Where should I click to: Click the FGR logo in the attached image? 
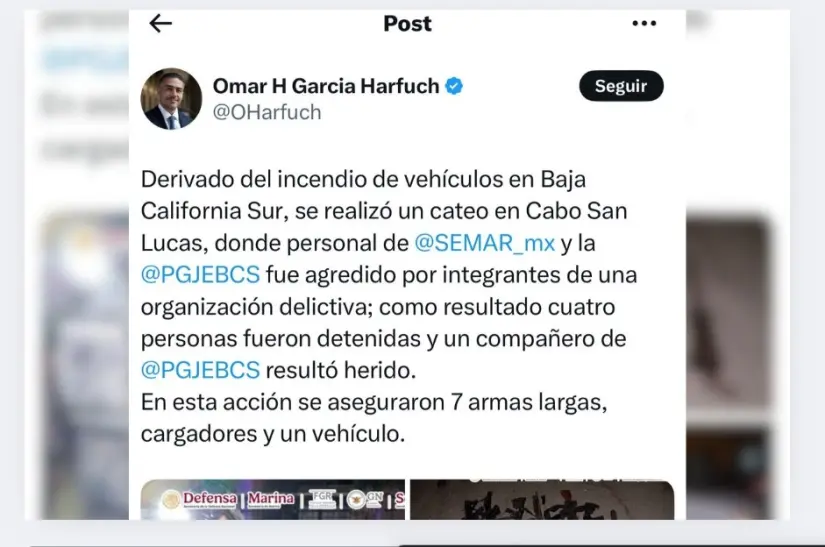click(321, 499)
